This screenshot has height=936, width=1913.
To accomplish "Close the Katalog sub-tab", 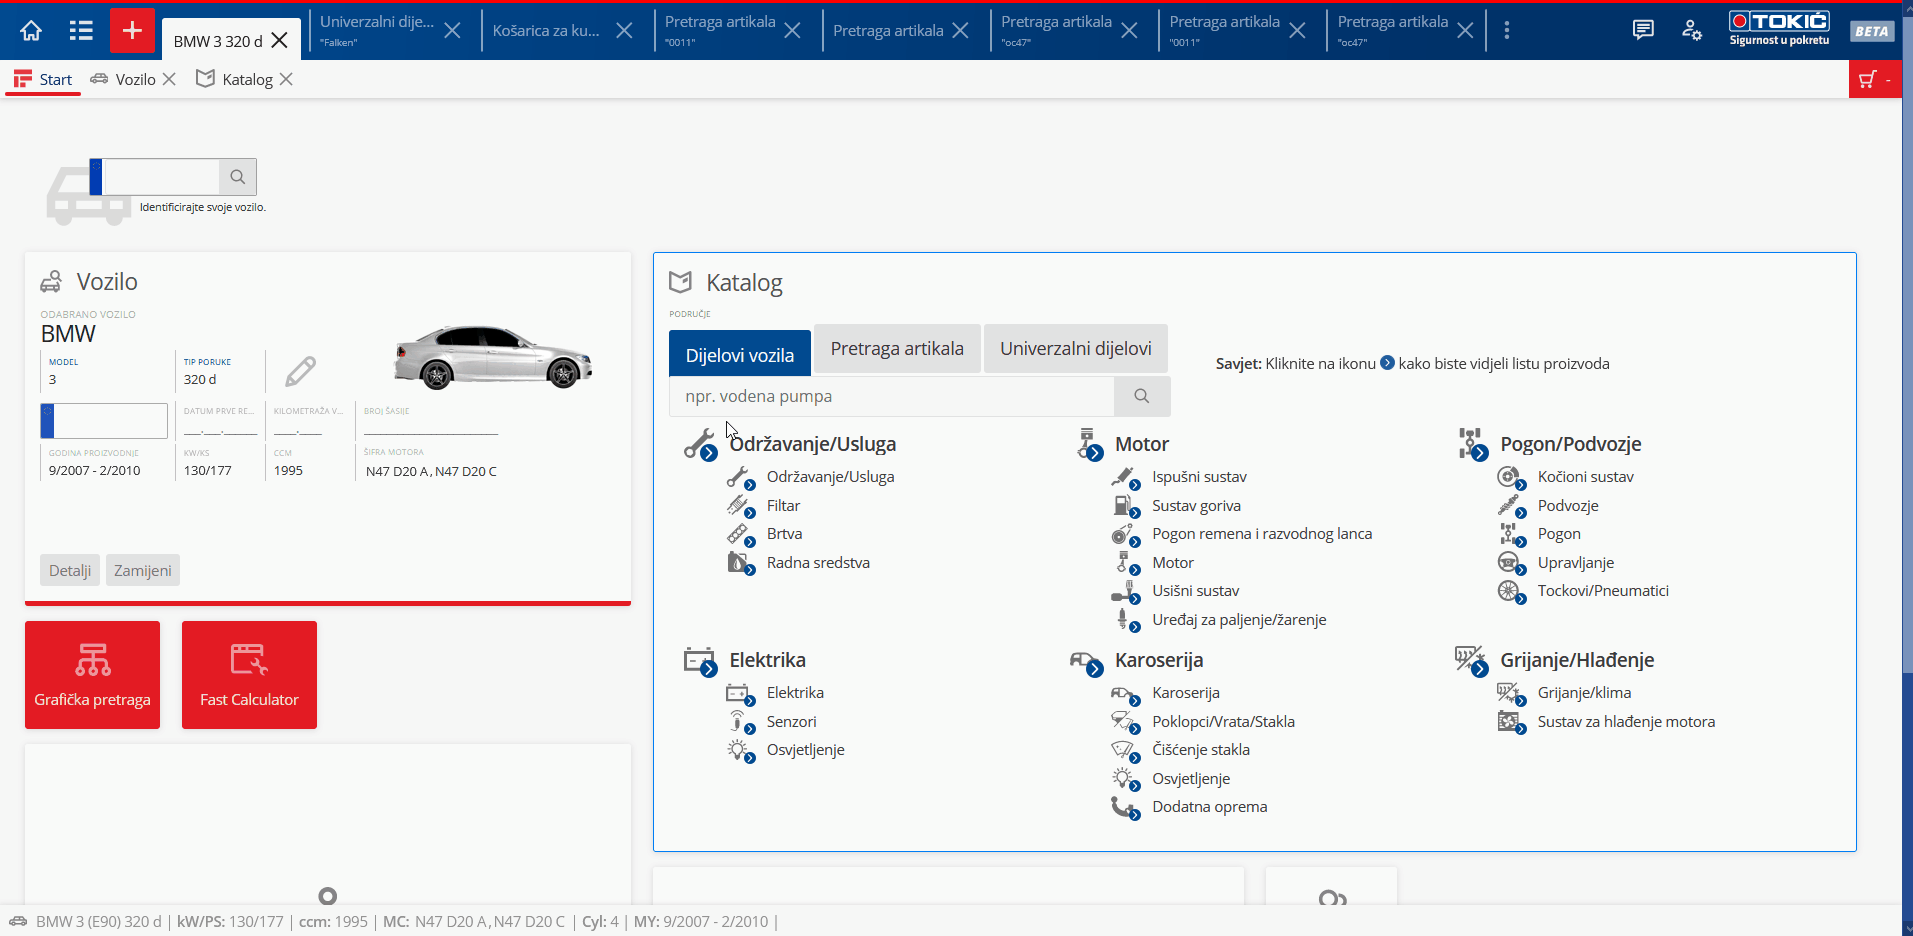I will [x=286, y=79].
